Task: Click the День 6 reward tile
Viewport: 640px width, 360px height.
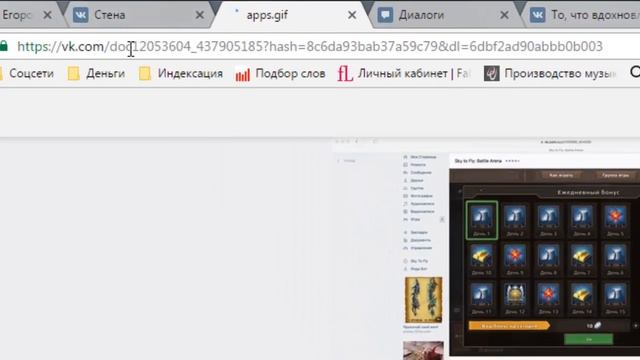Action: 615,259
